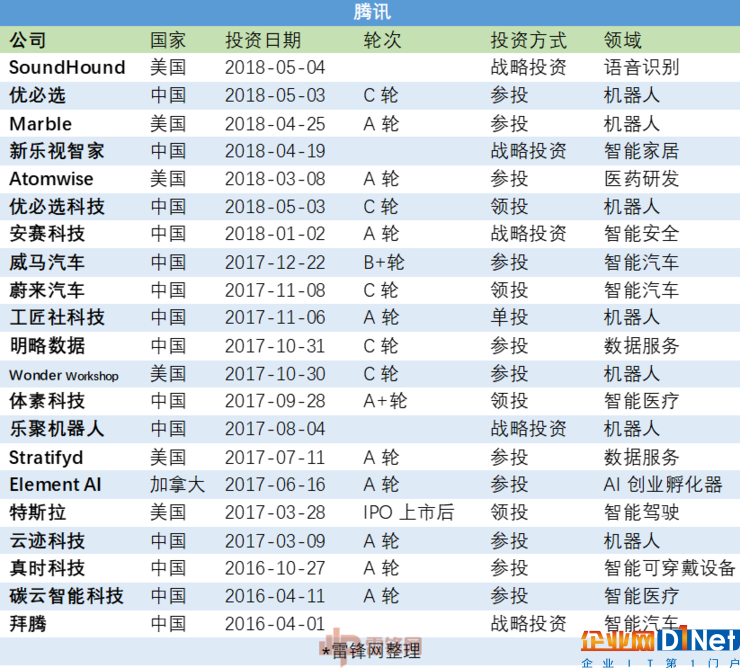Select date 2017-10-30

point(275,374)
